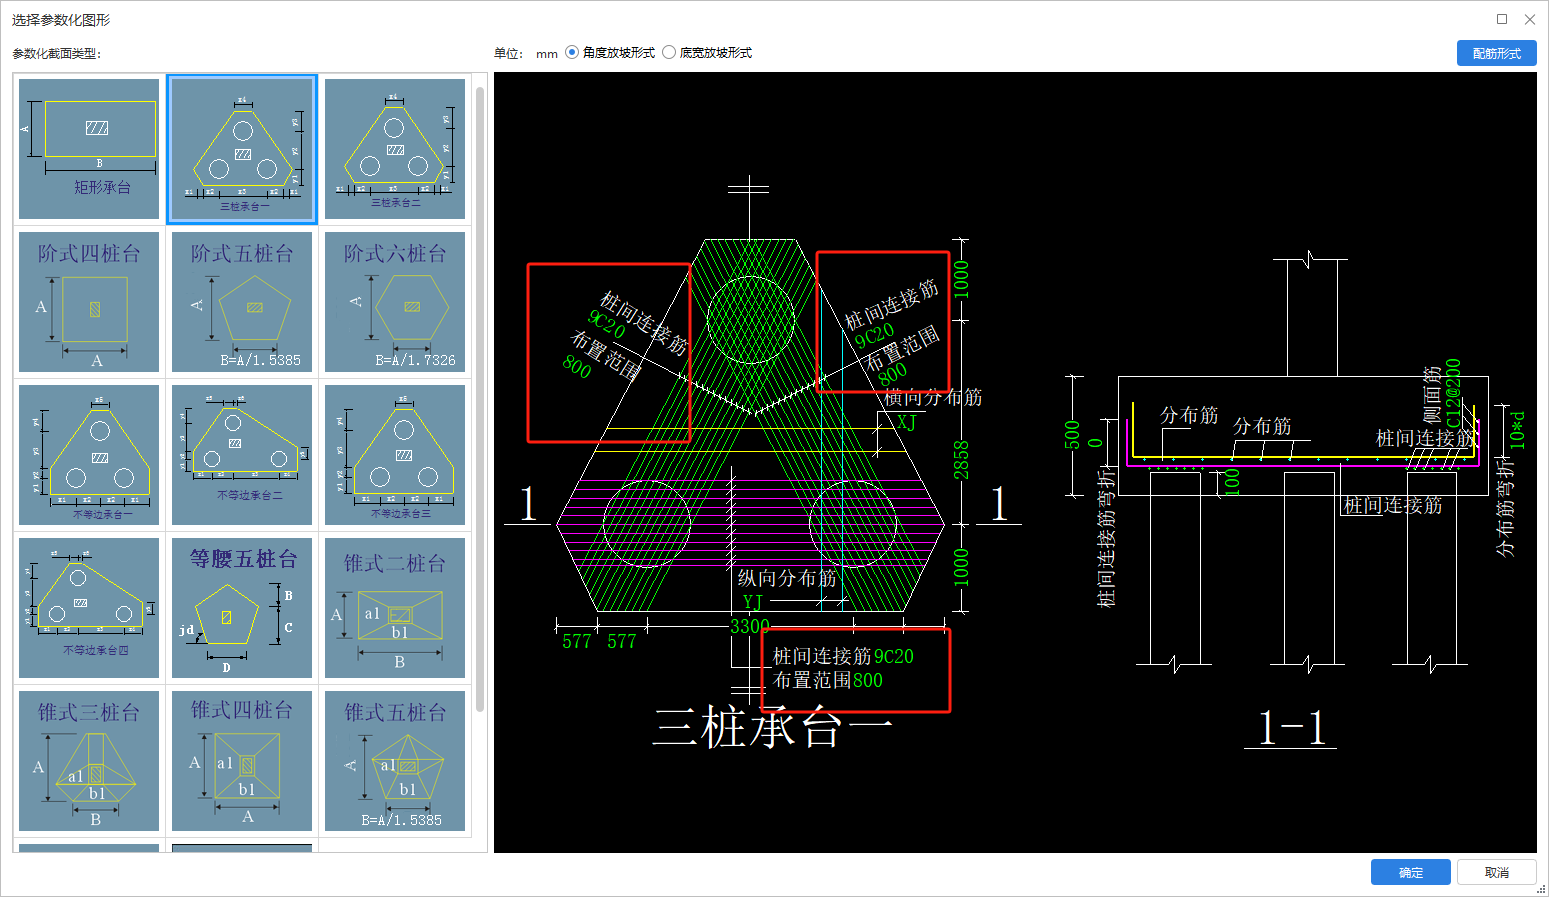Click the 布置范围800 text below the plan

tap(828, 680)
